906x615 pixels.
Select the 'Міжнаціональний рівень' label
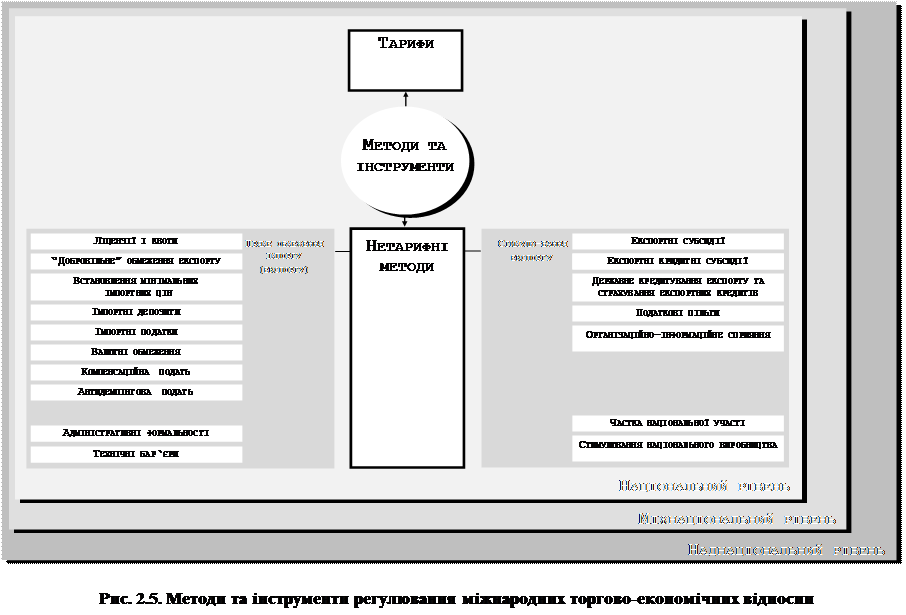pyautogui.click(x=737, y=518)
